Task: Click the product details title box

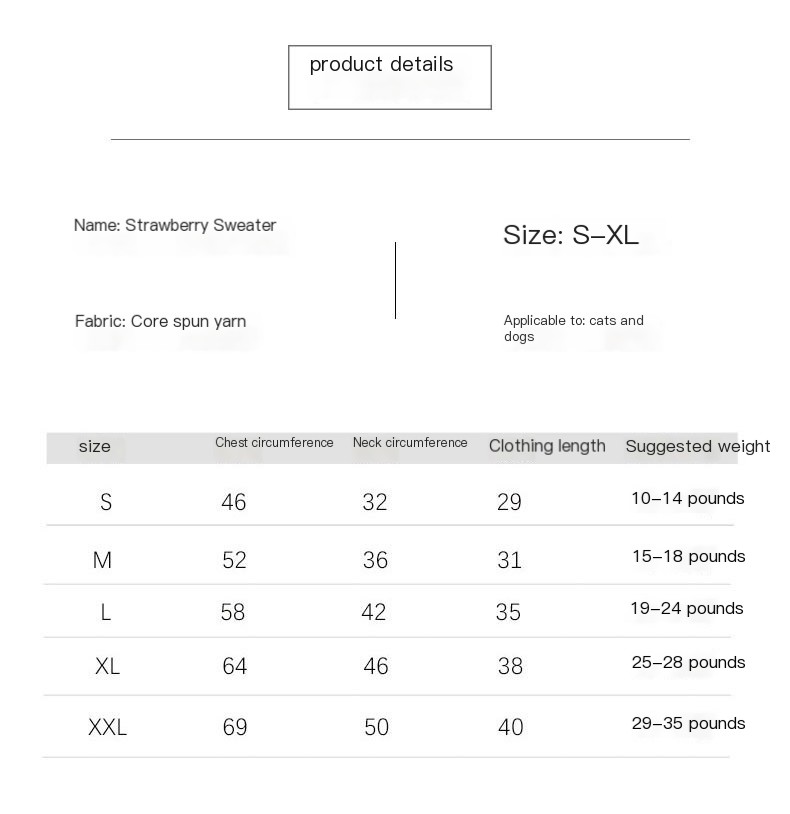Action: 389,77
